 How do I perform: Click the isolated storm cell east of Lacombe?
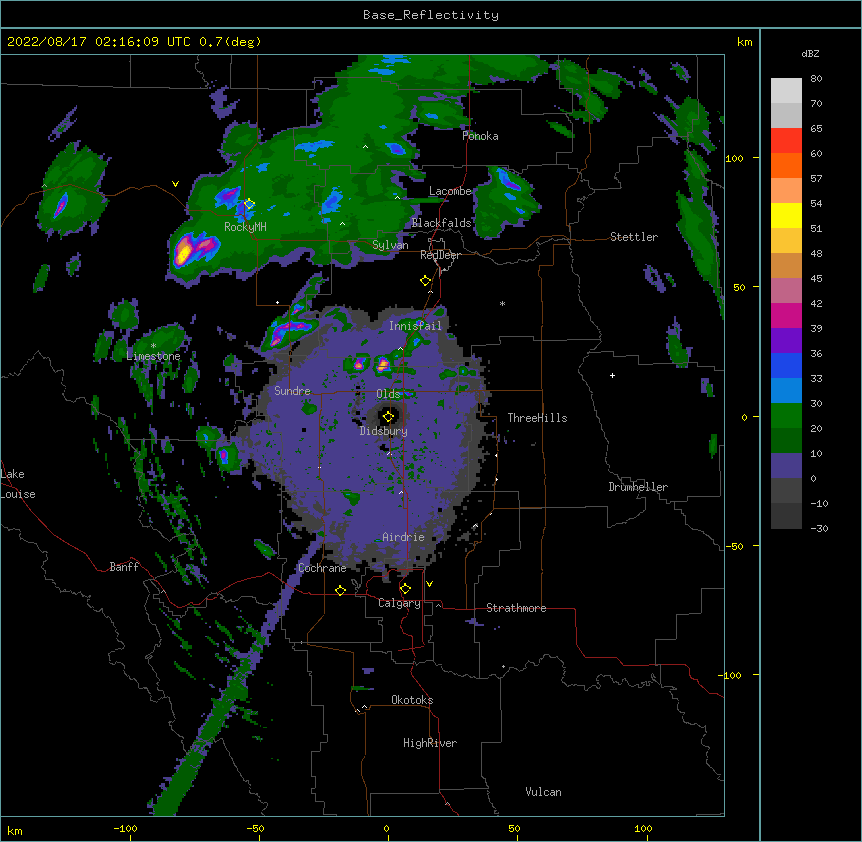coord(506,202)
